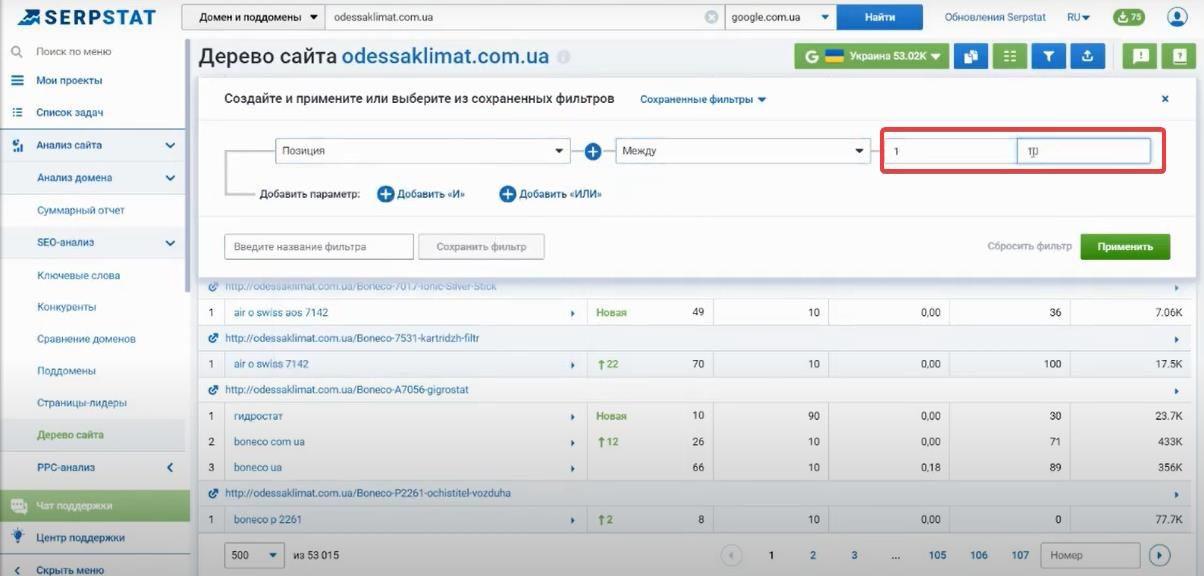This screenshot has height=576, width=1204.
Task: Open Список задач in the sidebar
Action: pyautogui.click(x=70, y=113)
